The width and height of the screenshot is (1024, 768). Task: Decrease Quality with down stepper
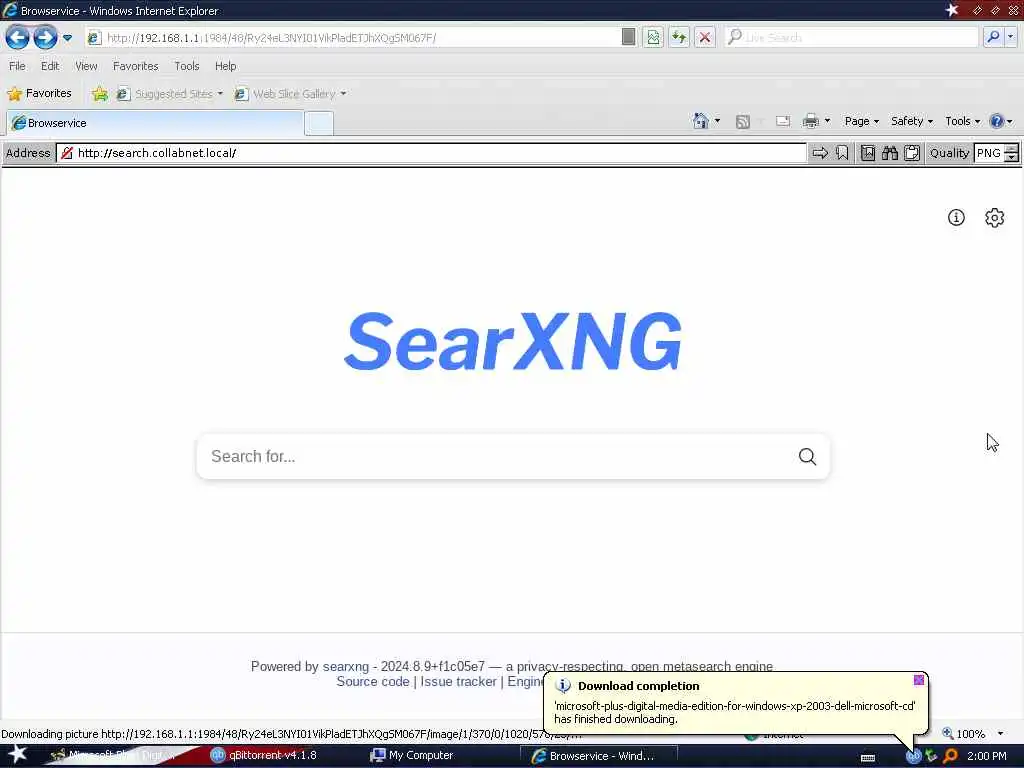tap(1011, 157)
